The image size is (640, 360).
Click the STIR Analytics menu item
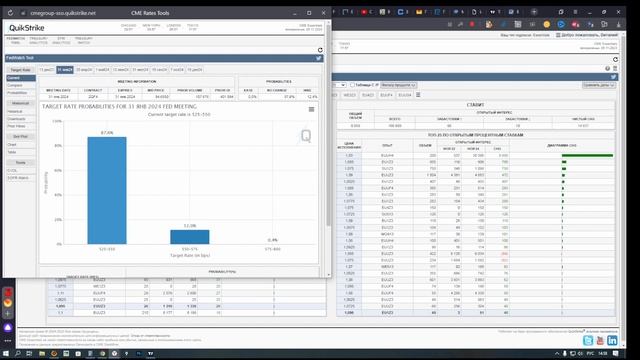(61, 40)
